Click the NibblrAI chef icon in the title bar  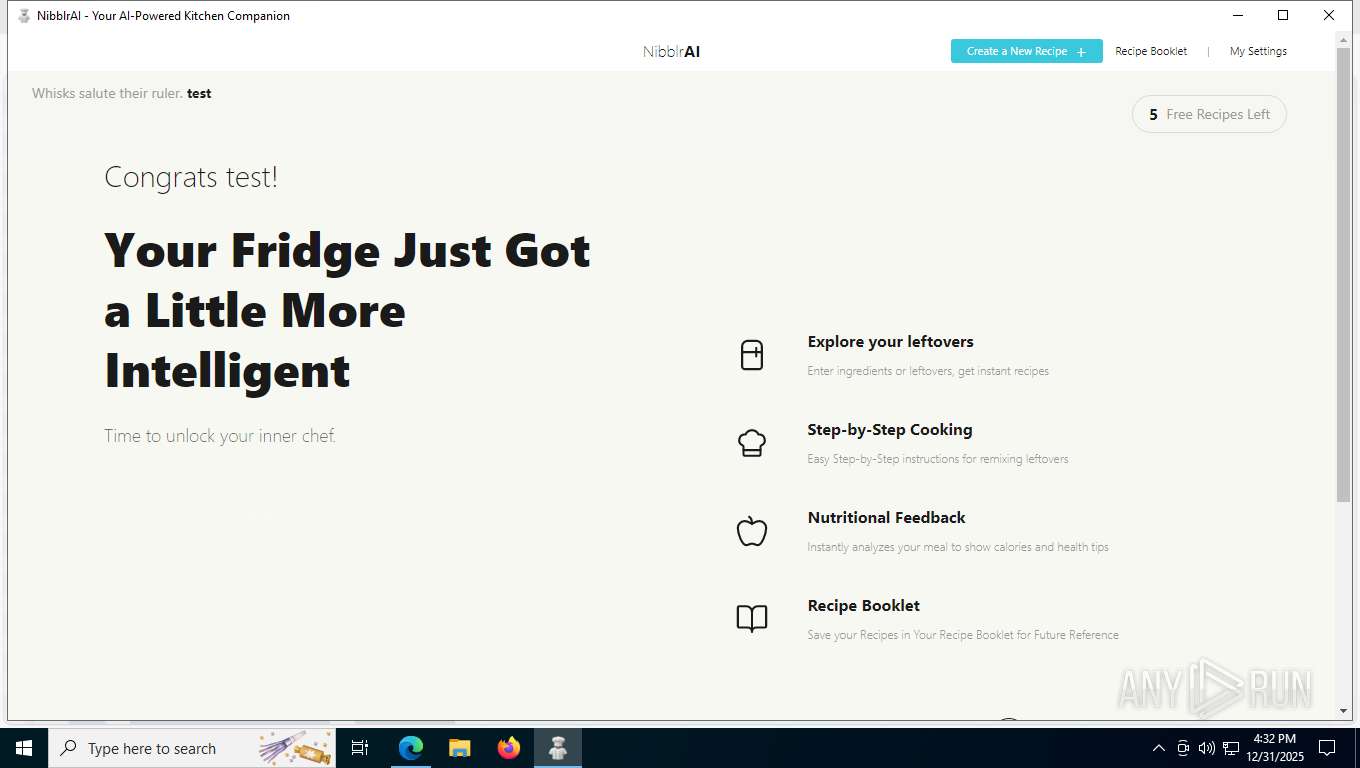pyautogui.click(x=24, y=16)
